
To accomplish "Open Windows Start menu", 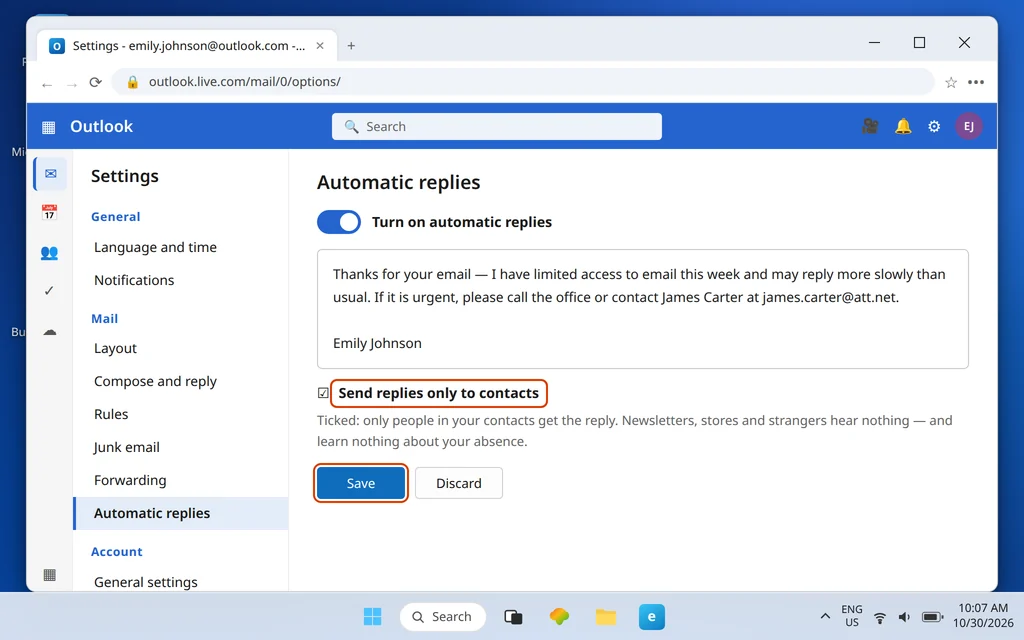I will coord(372,616).
